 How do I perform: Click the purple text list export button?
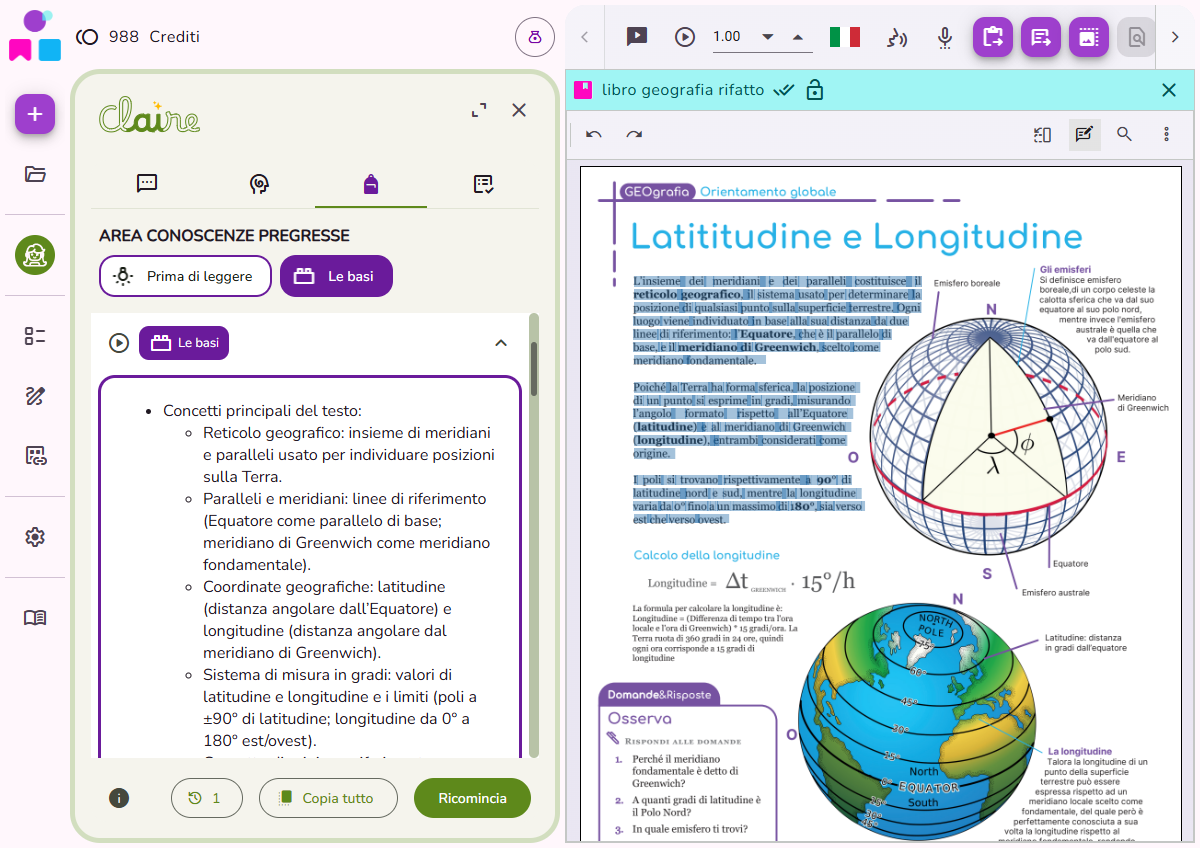(1041, 37)
